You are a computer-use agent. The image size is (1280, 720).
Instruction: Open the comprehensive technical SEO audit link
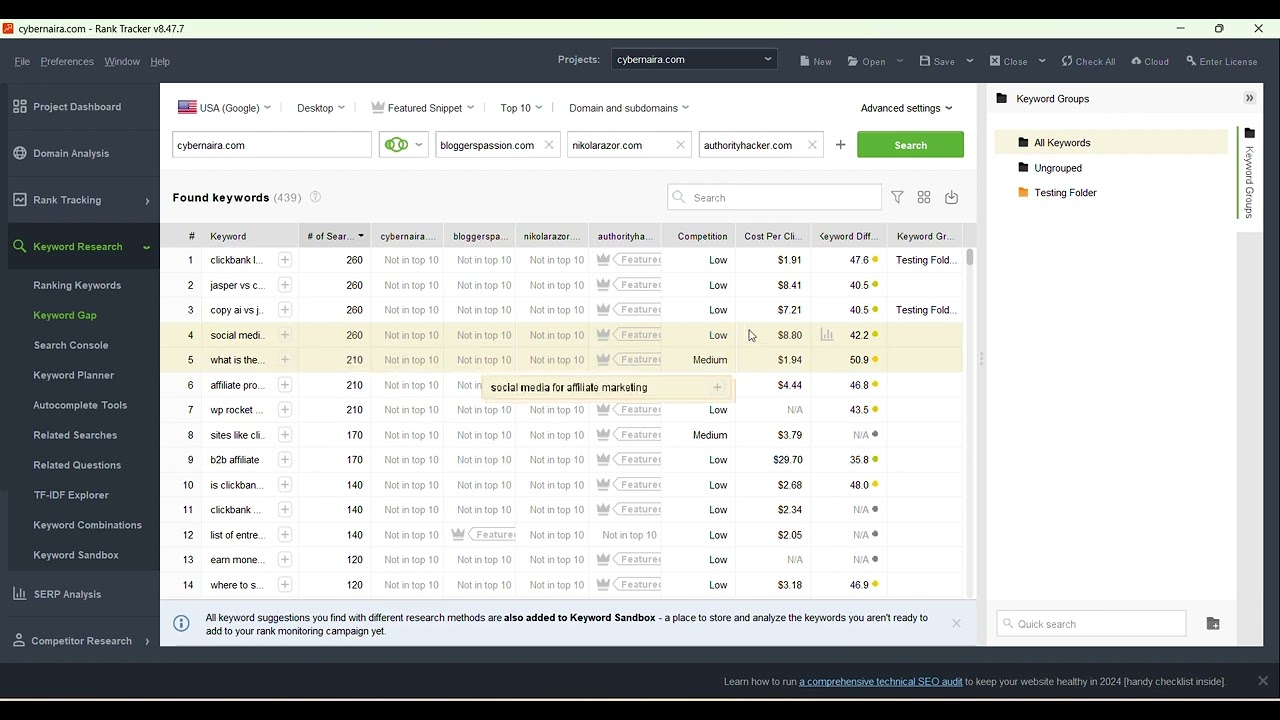click(880, 682)
